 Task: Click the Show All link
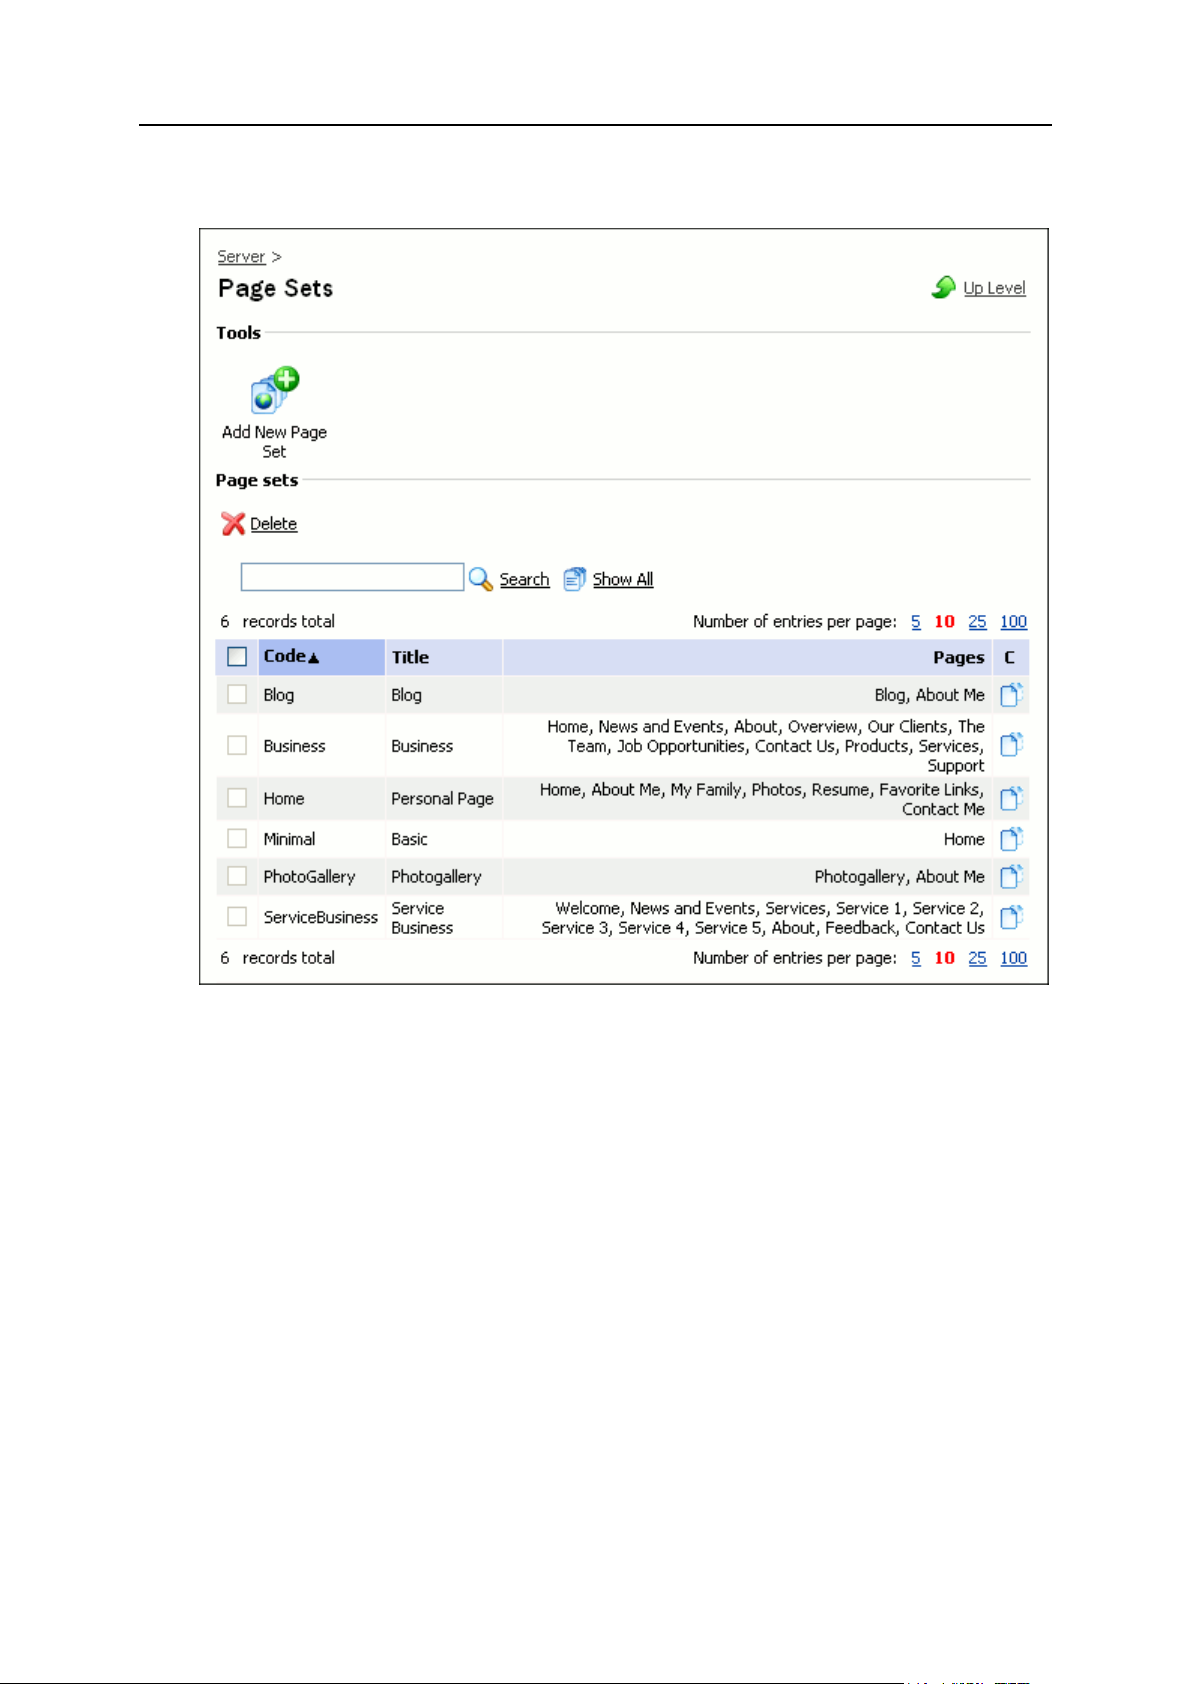coord(622,580)
